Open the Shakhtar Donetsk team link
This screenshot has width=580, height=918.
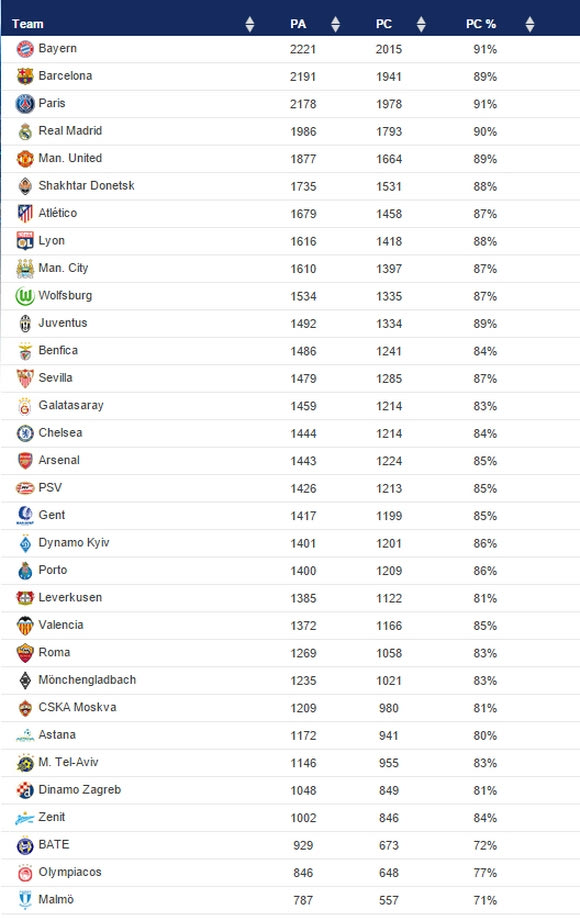point(87,186)
